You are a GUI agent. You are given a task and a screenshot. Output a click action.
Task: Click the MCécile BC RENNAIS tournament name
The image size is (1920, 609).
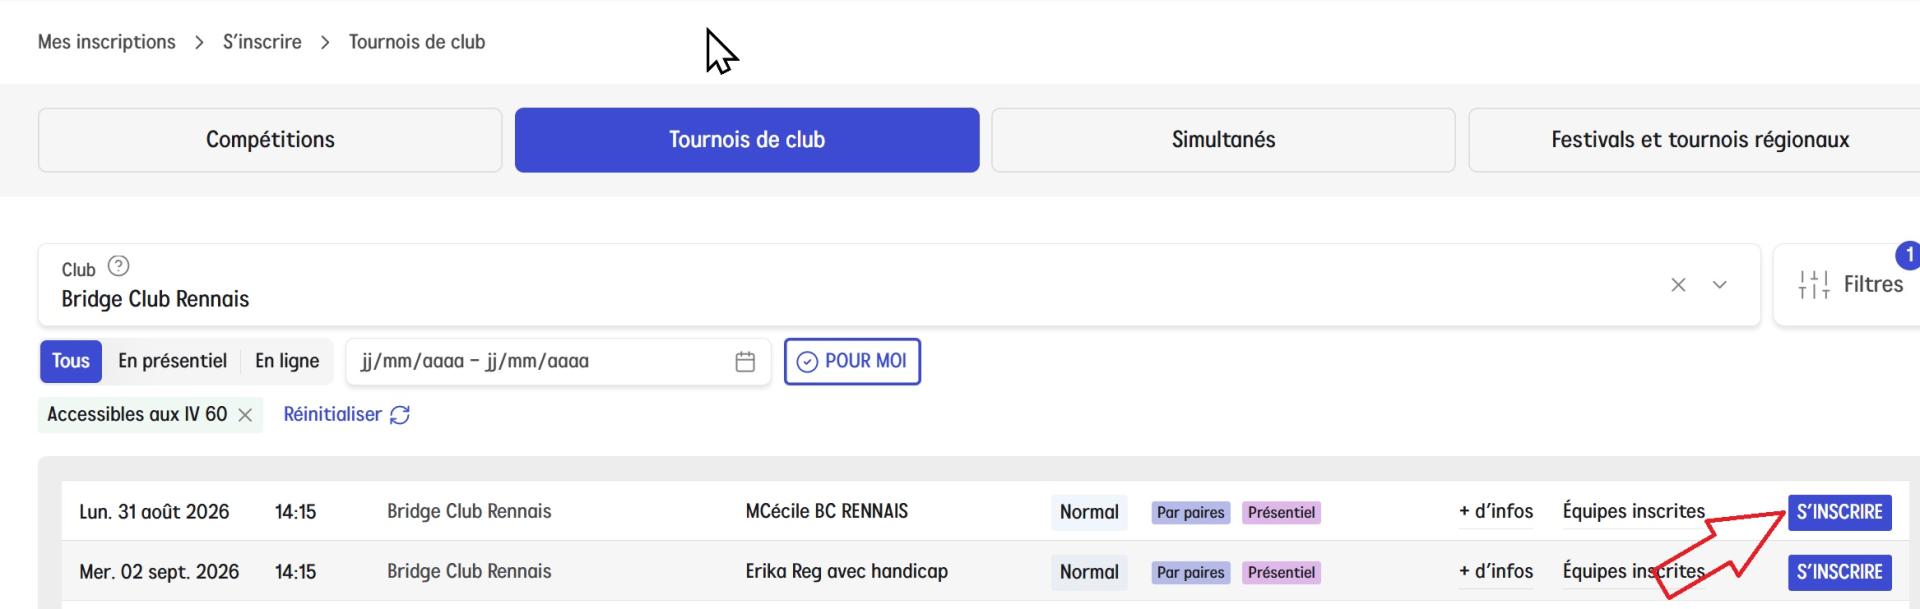click(827, 512)
